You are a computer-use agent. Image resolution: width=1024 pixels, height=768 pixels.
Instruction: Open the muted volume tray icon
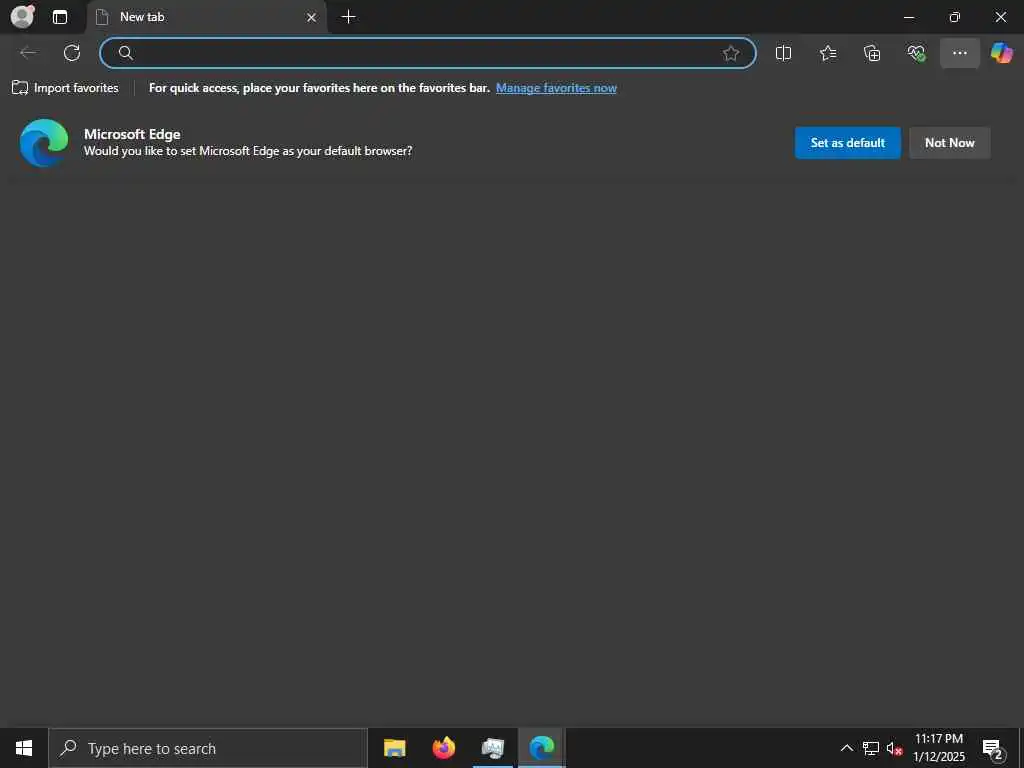click(894, 748)
